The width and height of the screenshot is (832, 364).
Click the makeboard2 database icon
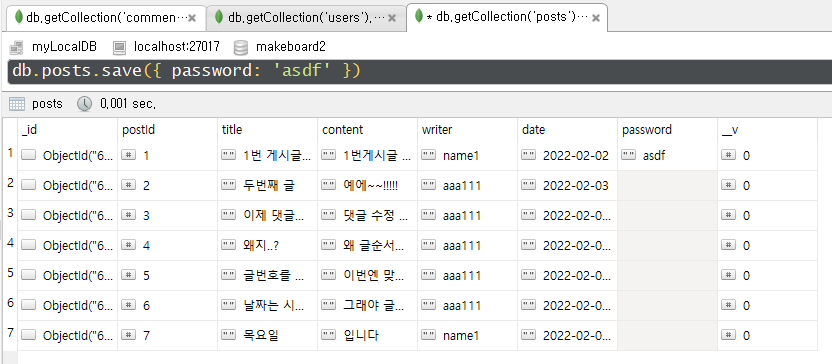pyautogui.click(x=241, y=47)
